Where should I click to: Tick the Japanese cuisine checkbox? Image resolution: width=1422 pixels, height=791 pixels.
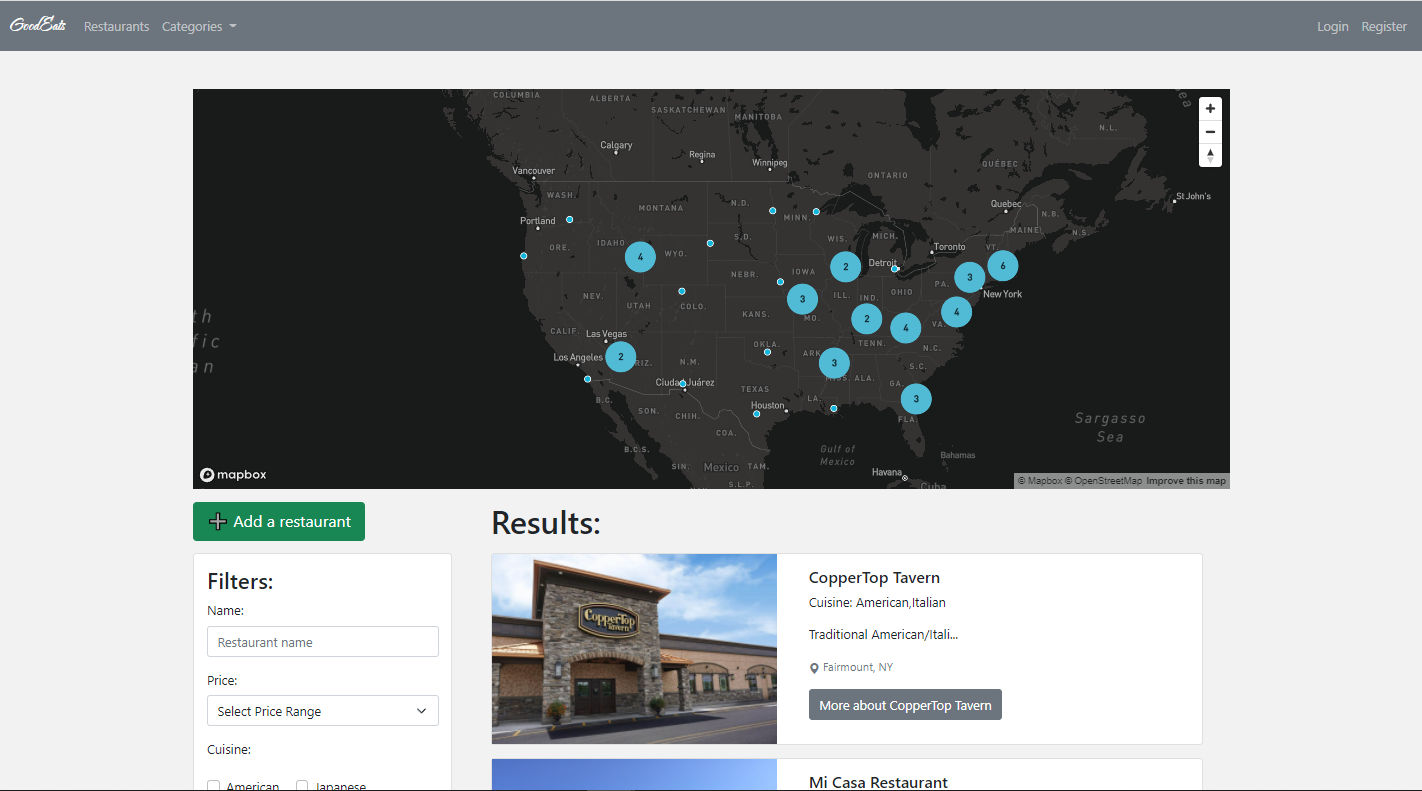pyautogui.click(x=302, y=787)
